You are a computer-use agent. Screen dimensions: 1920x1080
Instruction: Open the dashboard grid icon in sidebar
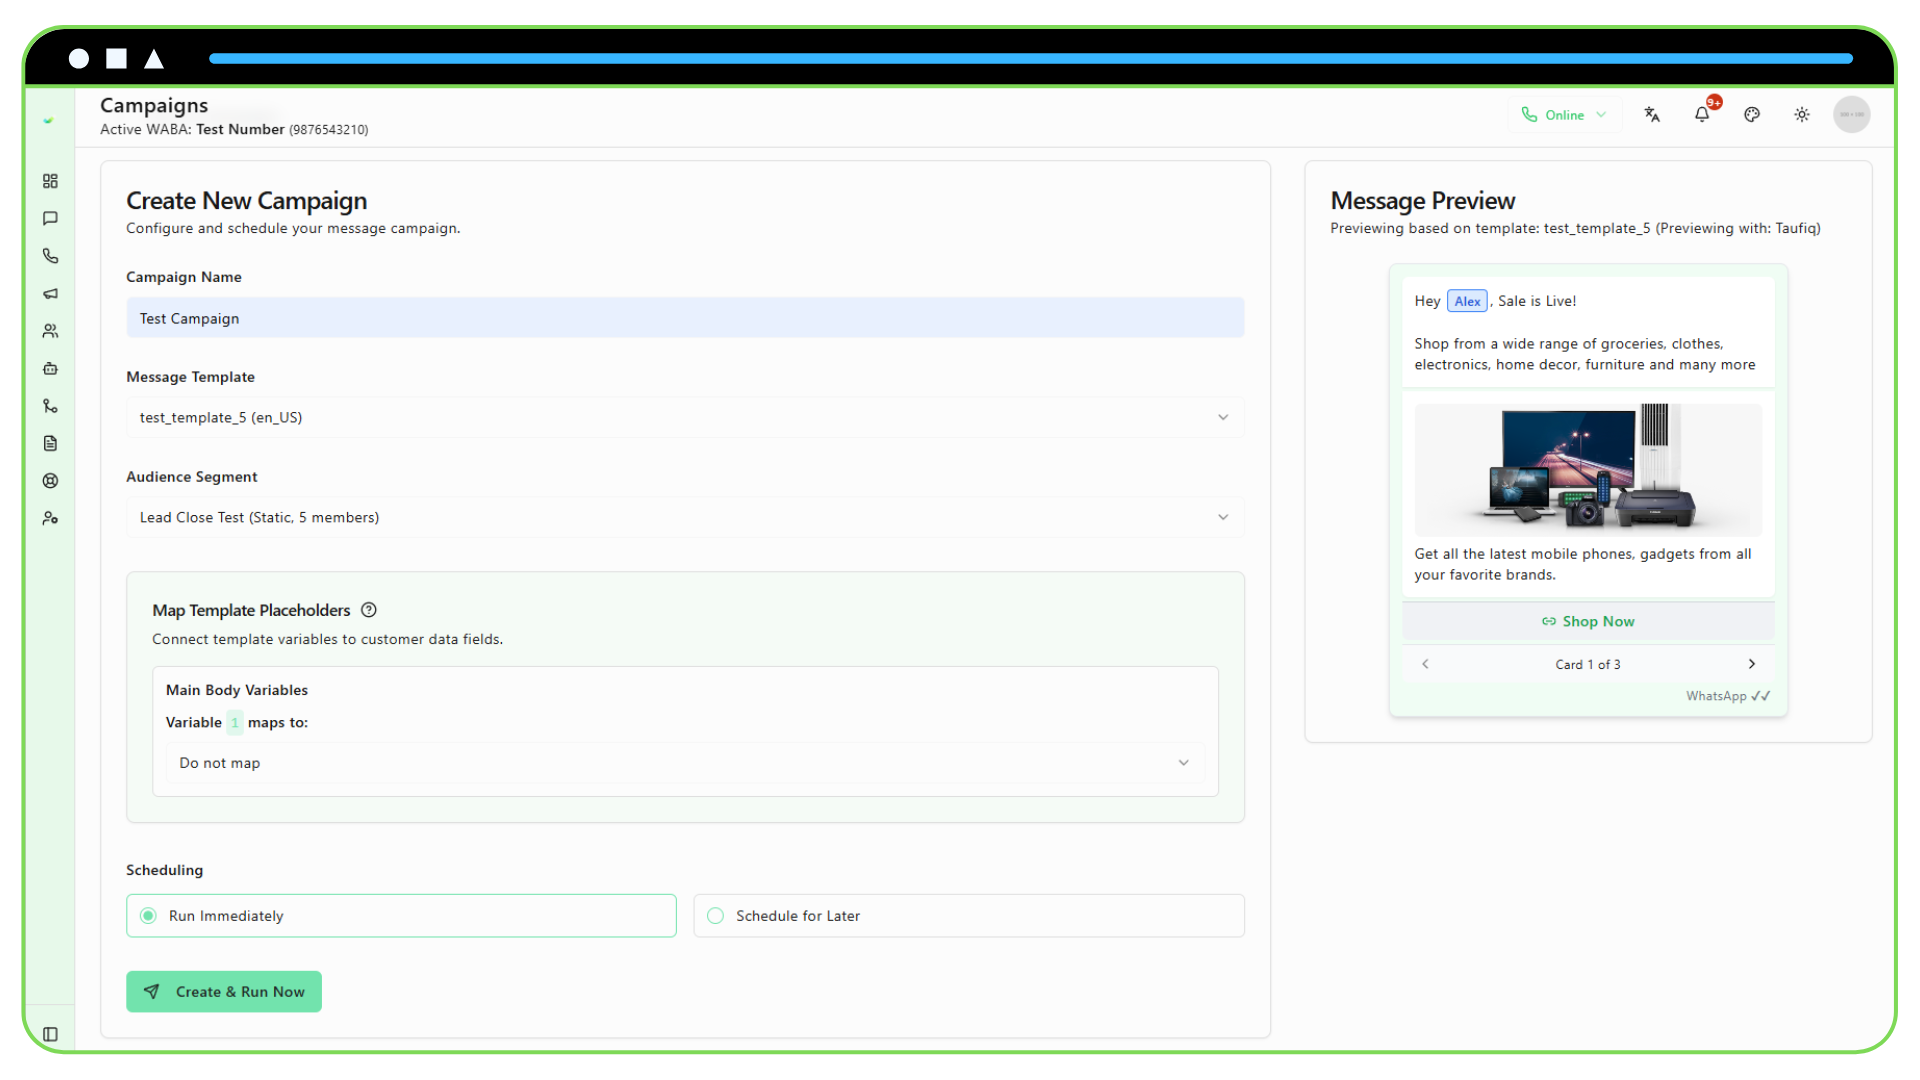(50, 181)
